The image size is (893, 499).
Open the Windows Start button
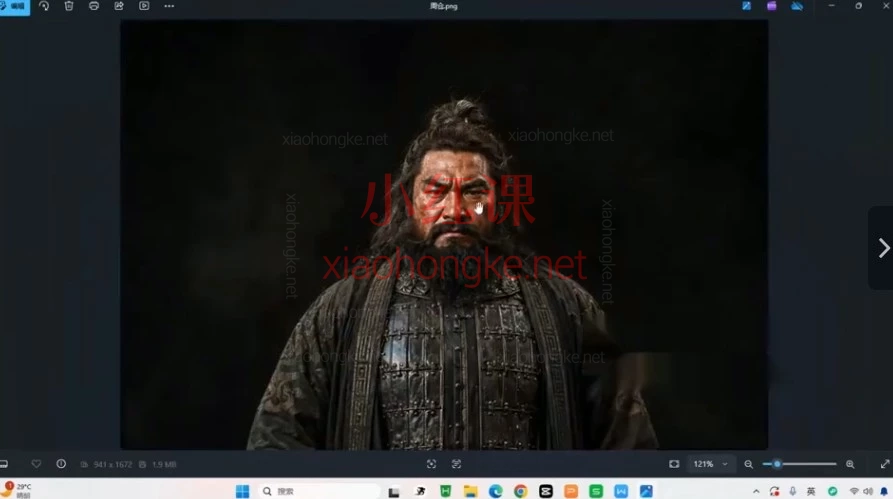(x=242, y=491)
